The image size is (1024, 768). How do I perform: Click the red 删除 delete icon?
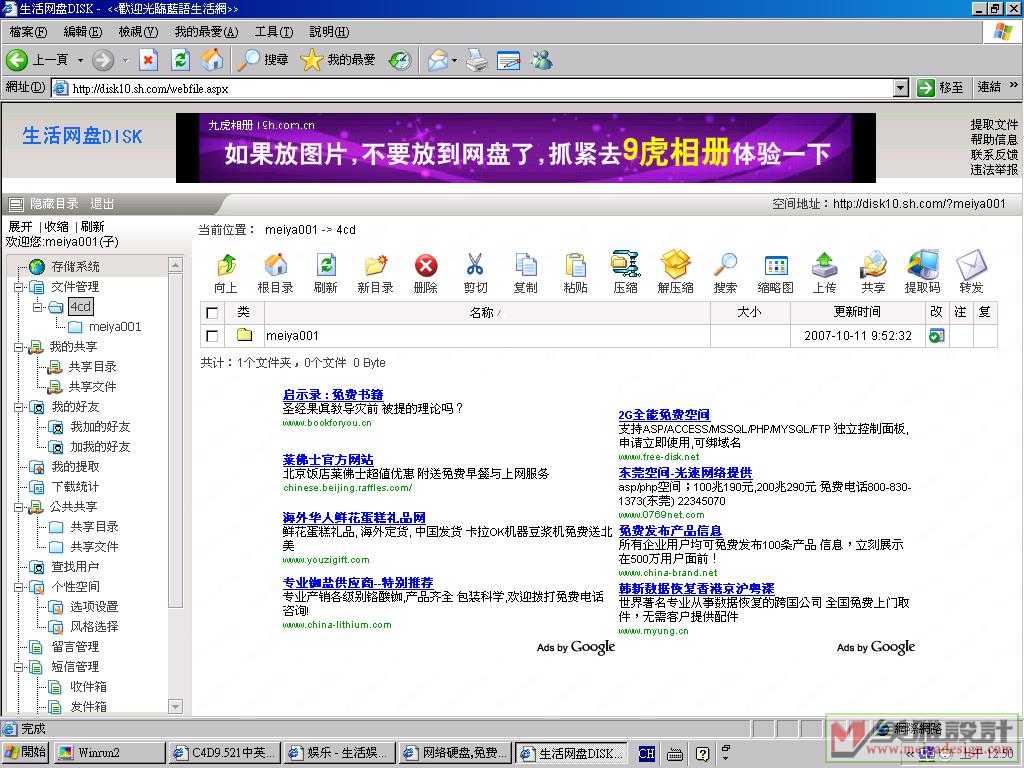coord(426,265)
